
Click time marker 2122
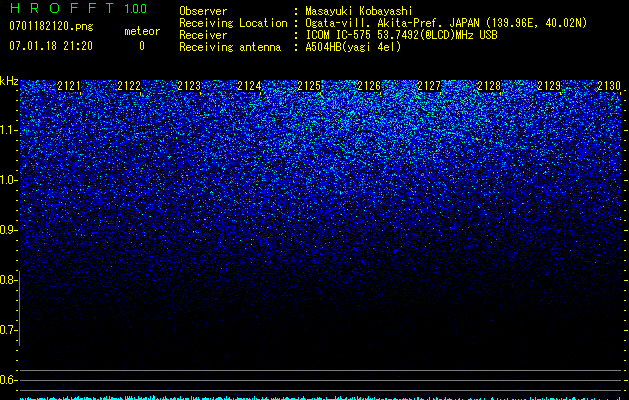point(129,86)
